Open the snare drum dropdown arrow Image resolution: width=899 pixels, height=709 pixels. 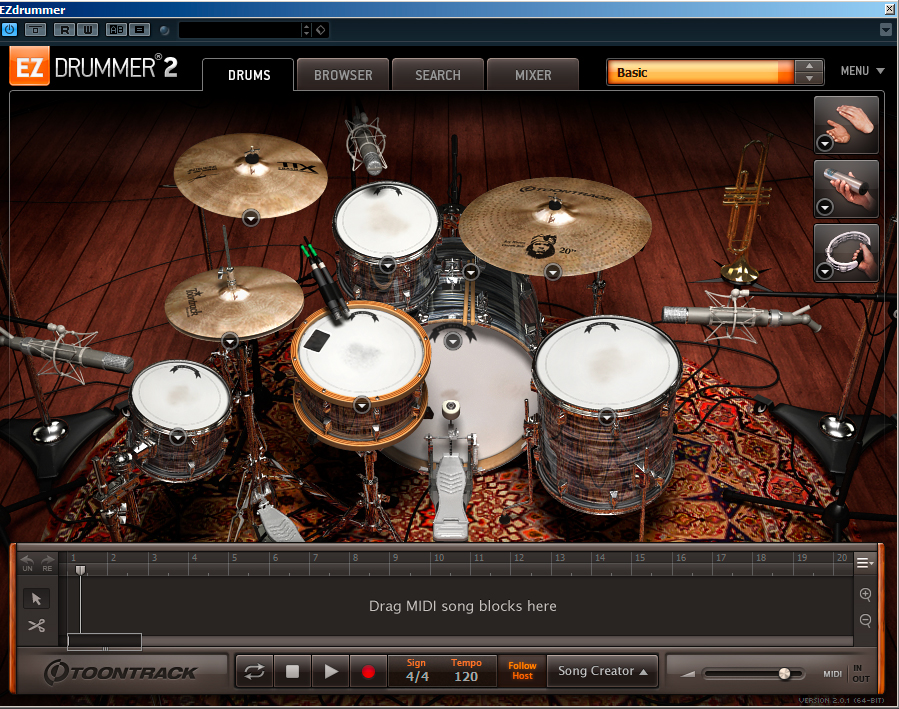pyautogui.click(x=361, y=406)
